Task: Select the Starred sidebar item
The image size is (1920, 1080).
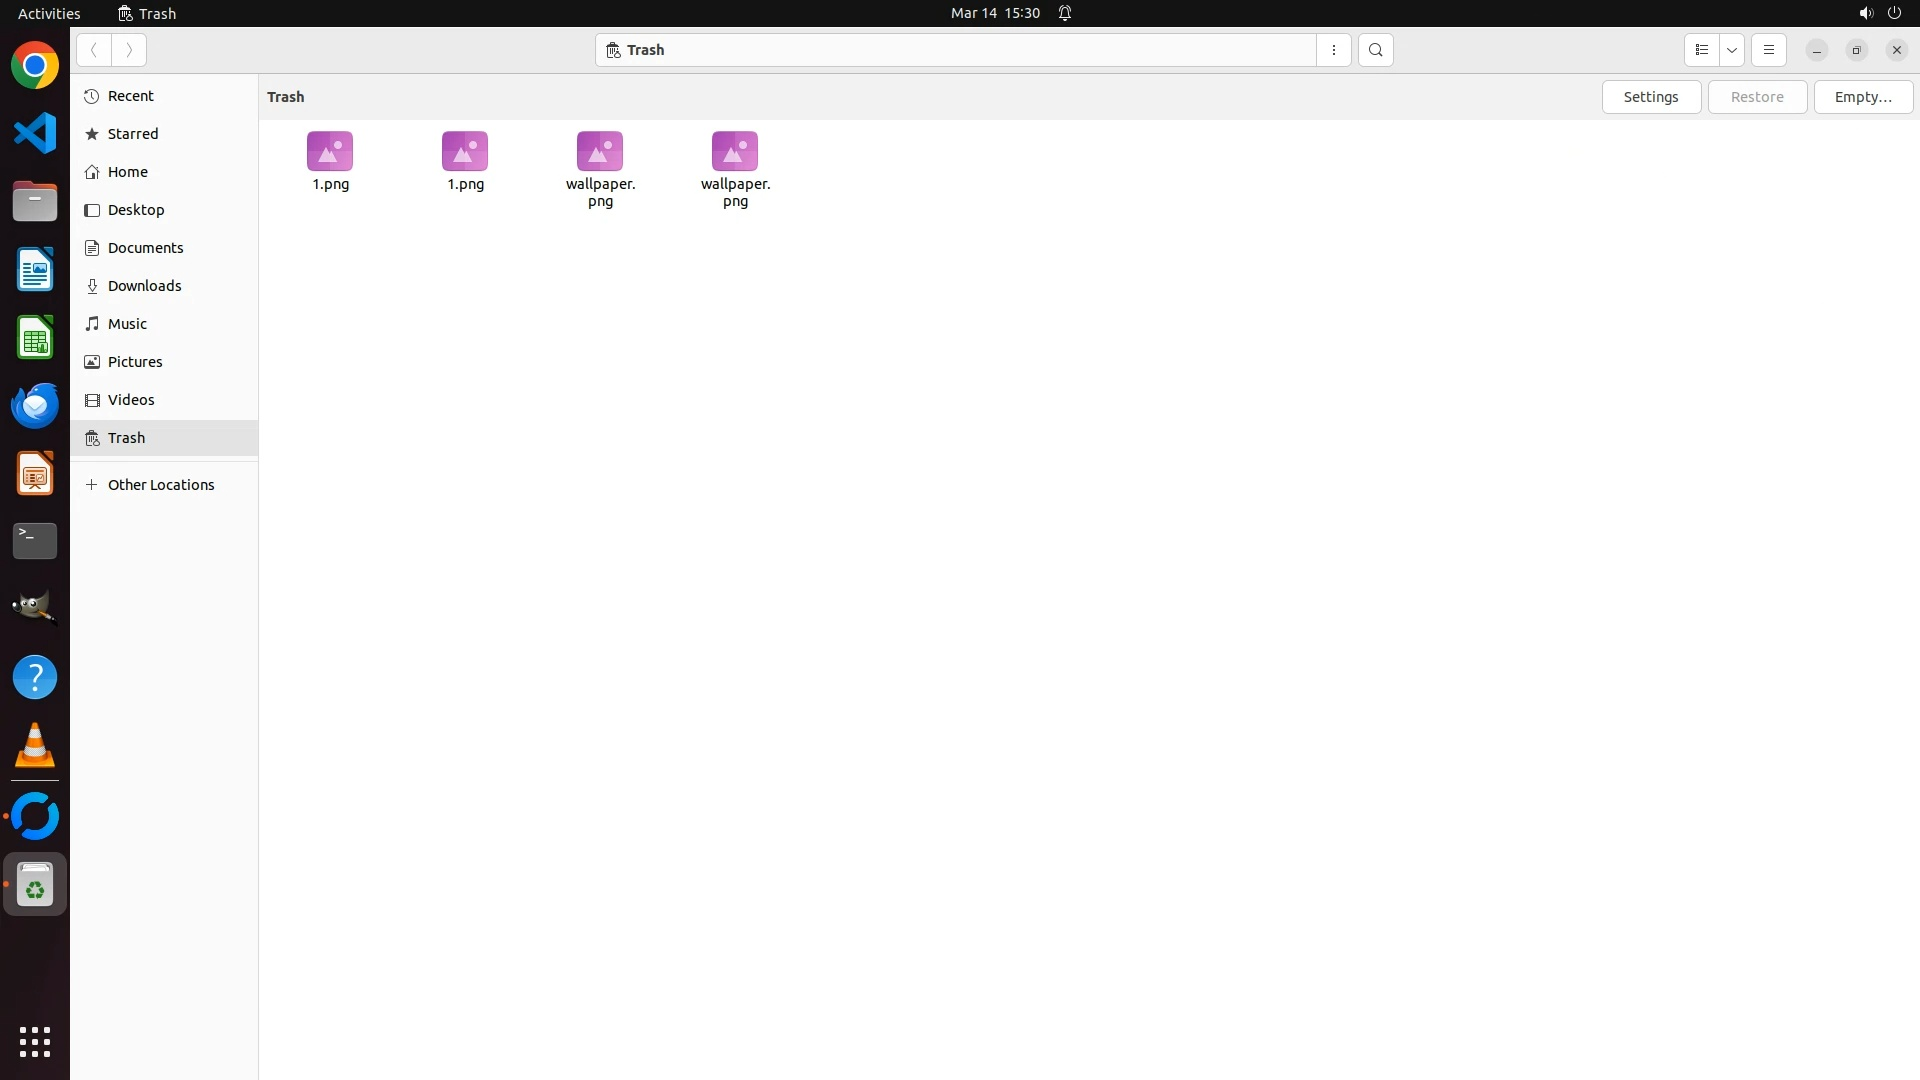Action: 132,134
